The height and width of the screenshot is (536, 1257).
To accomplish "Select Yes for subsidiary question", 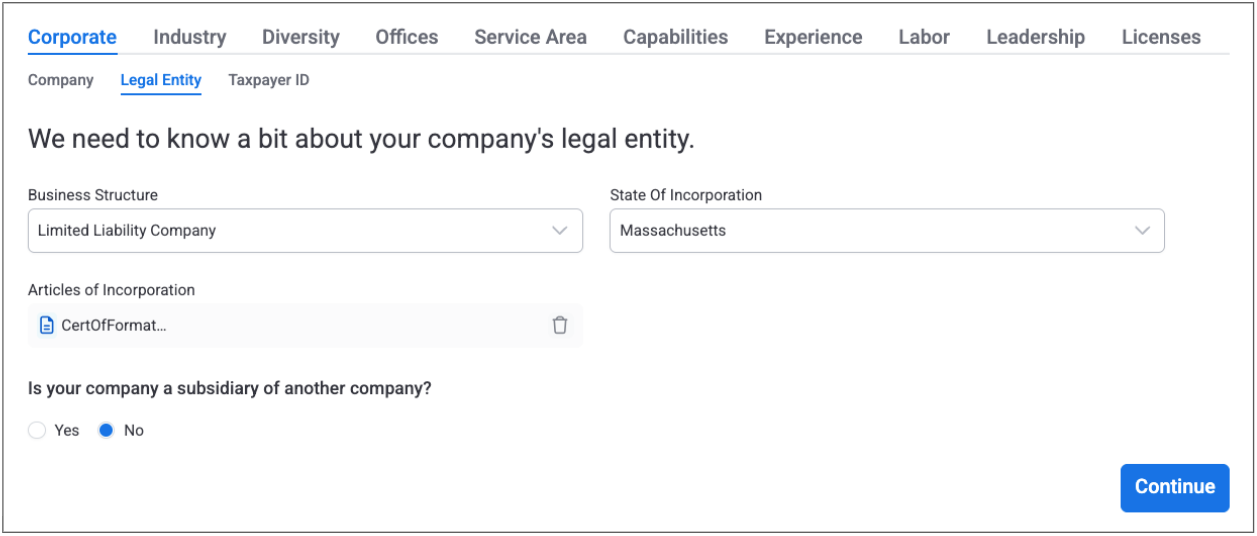I will [38, 430].
